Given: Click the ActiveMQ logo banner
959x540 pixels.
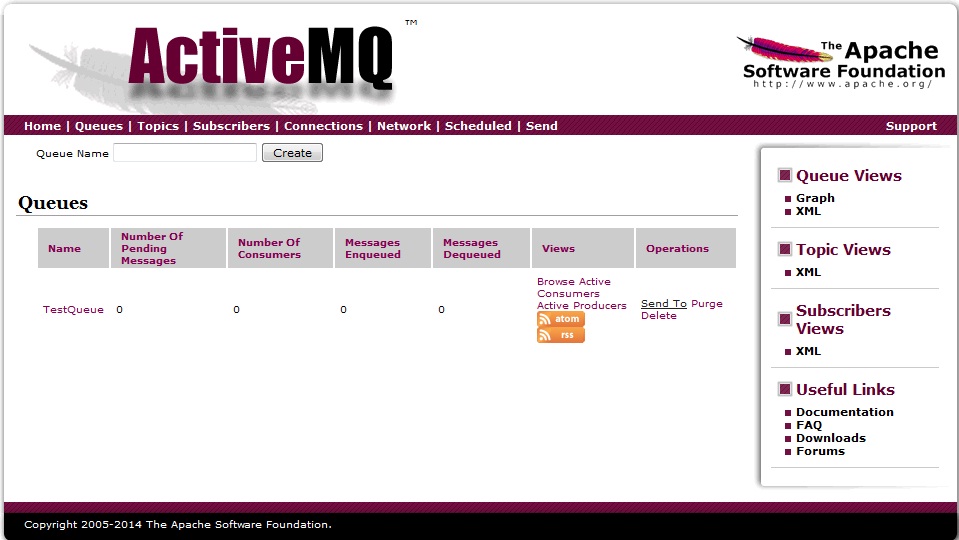Looking at the screenshot, I should [x=260, y=58].
